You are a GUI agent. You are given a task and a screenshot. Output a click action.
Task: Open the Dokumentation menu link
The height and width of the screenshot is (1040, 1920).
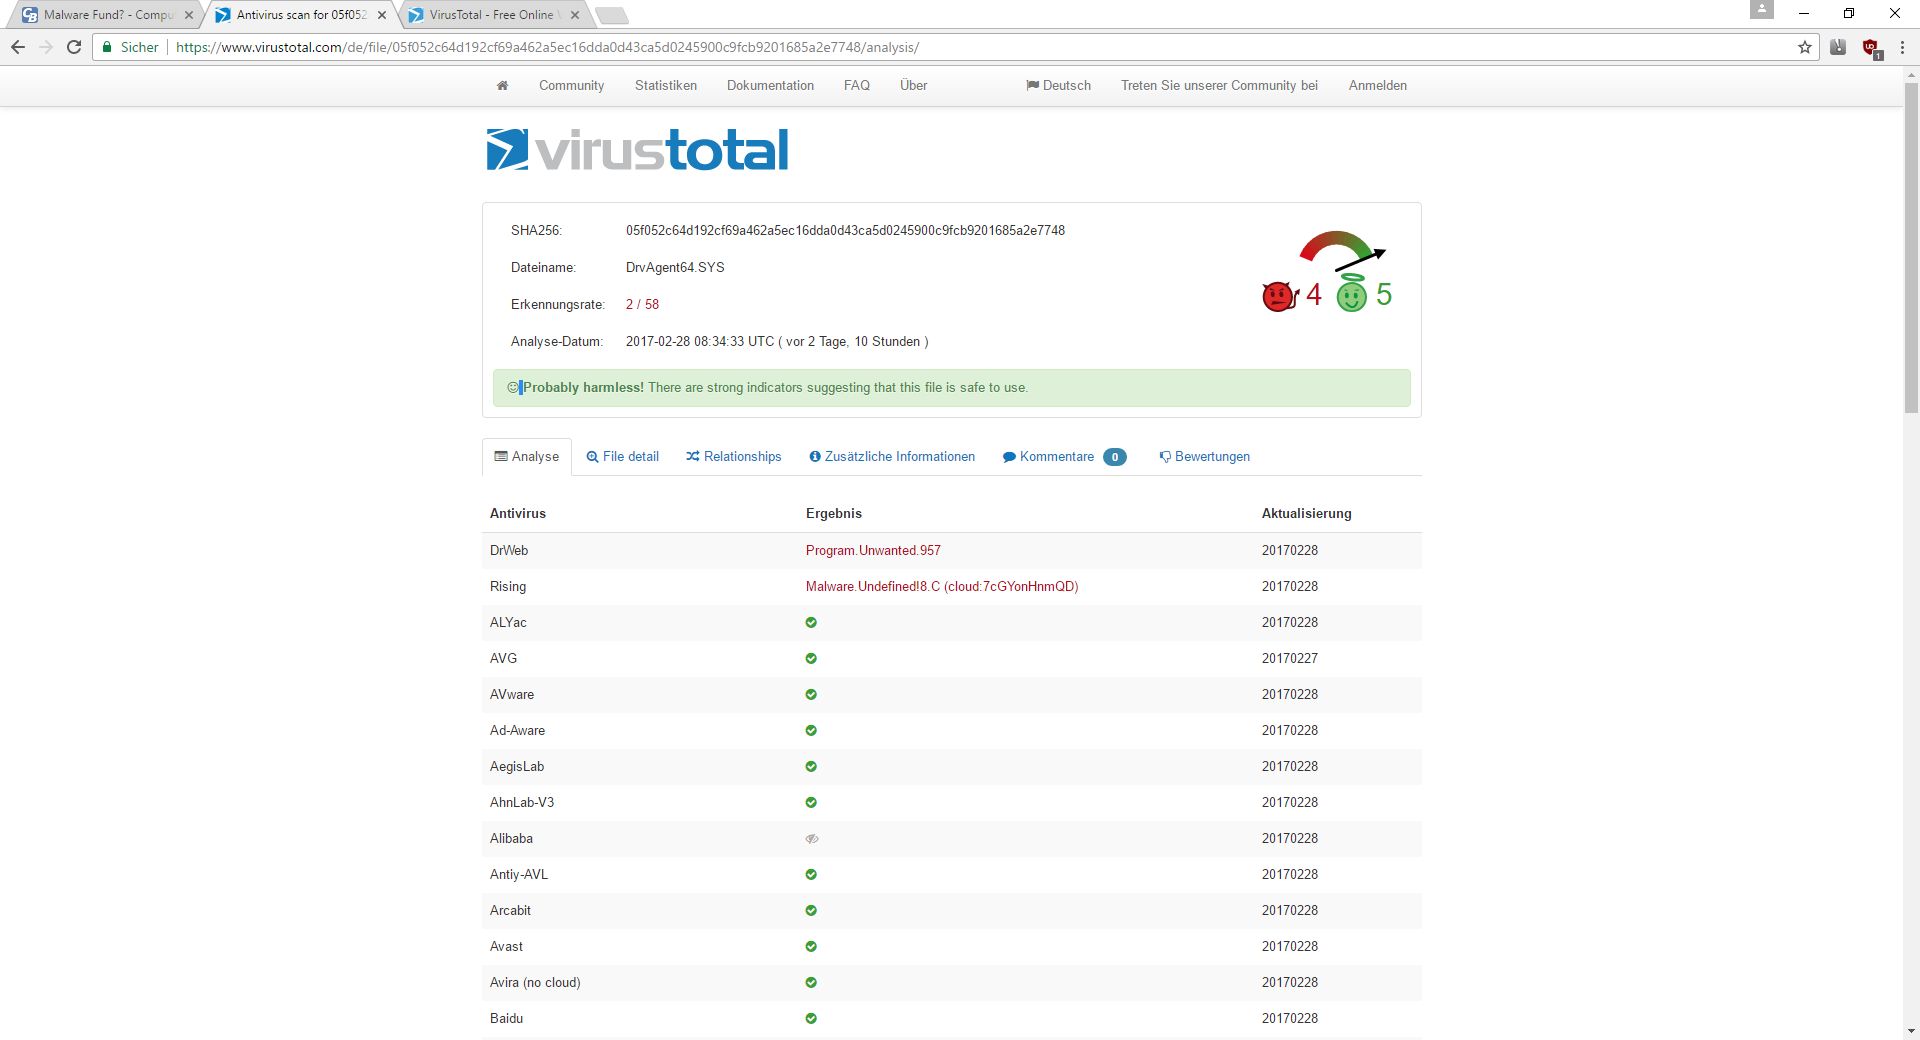tap(770, 86)
